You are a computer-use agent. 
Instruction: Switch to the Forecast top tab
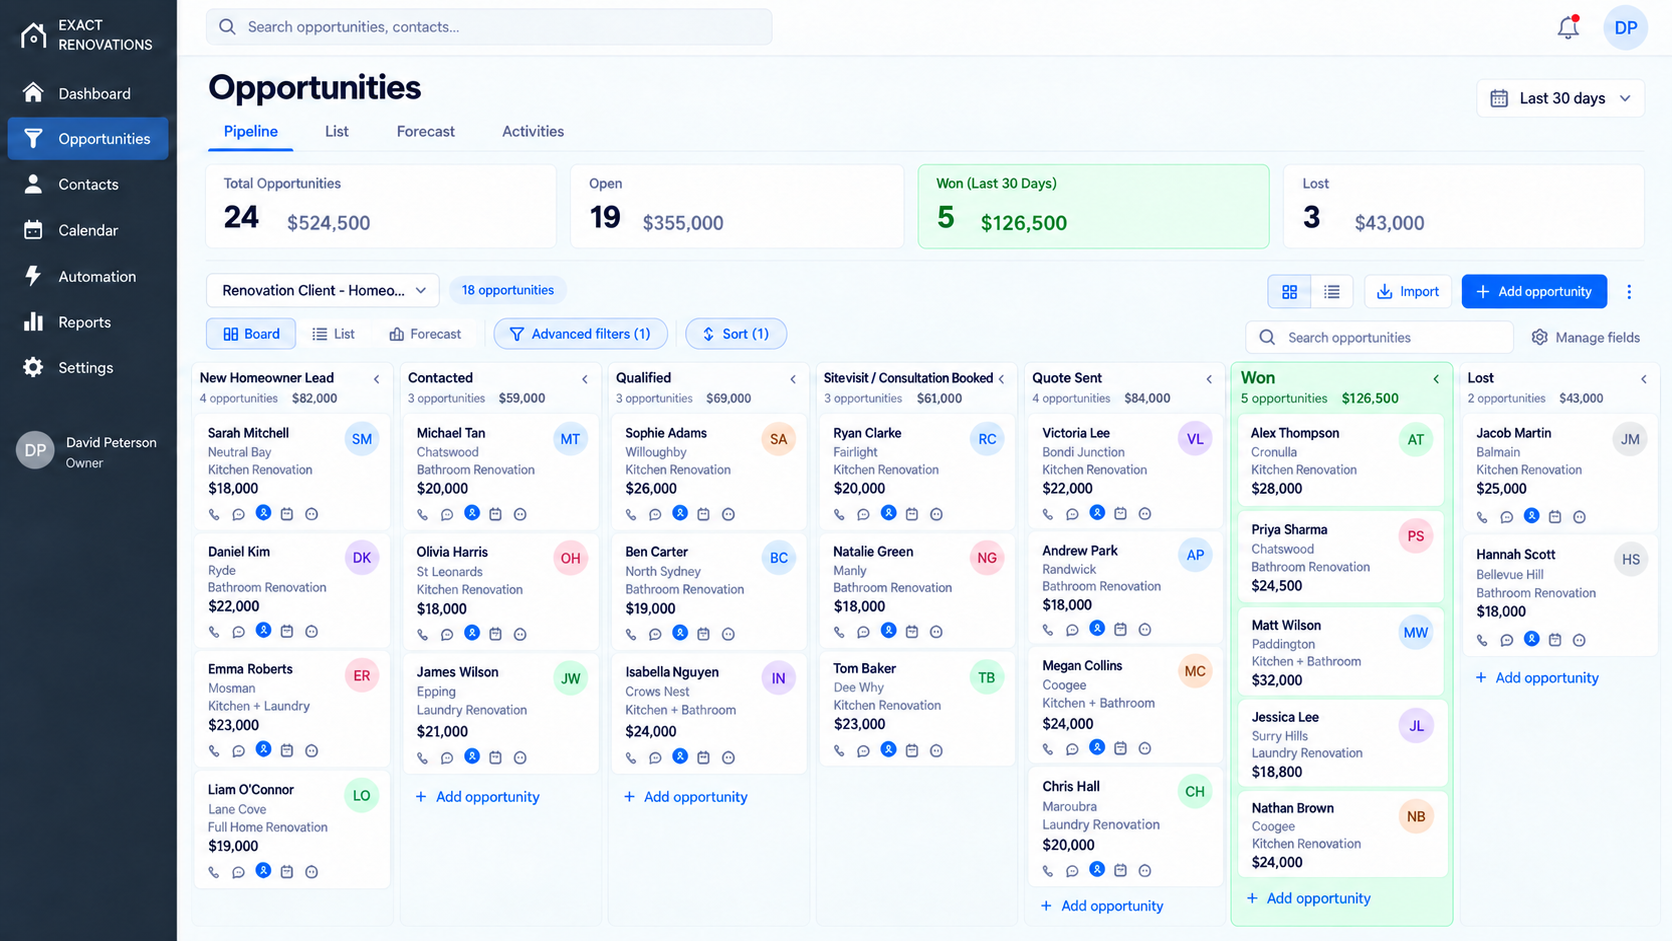(x=425, y=131)
